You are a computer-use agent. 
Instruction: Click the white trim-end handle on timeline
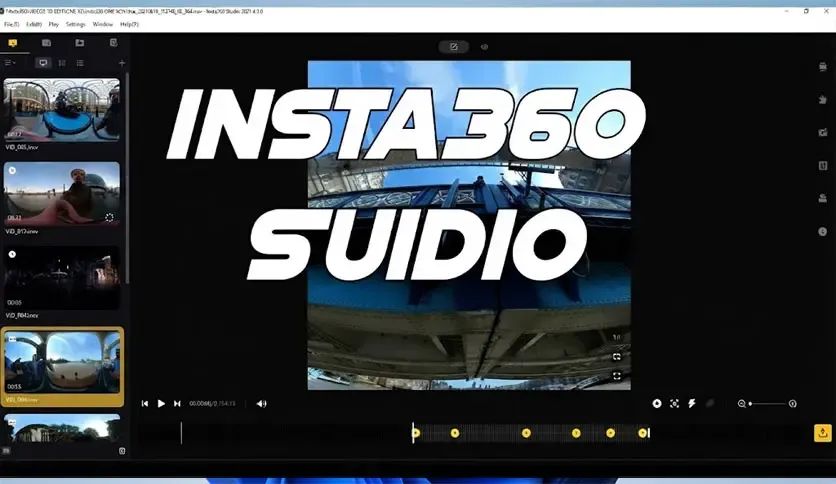point(648,433)
